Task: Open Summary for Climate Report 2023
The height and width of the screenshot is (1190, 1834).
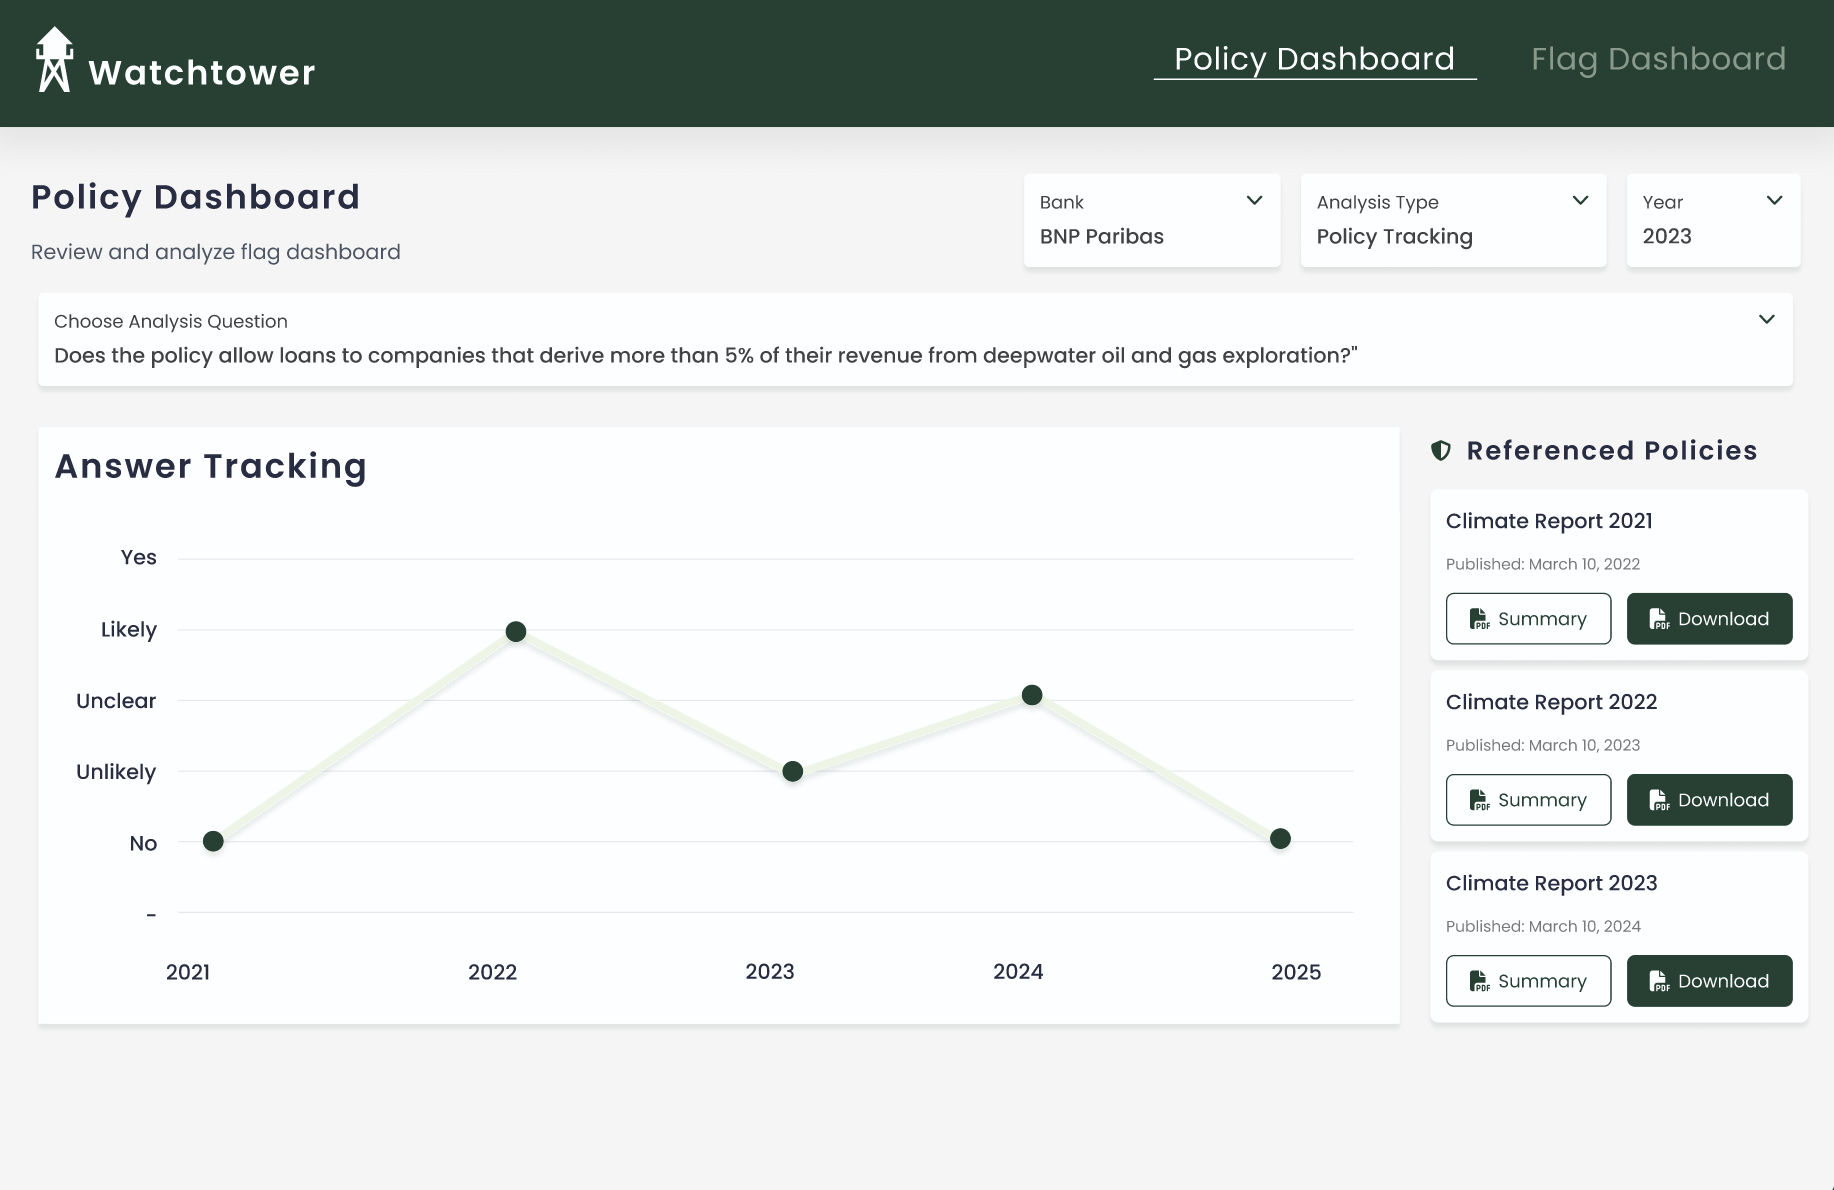Action: pos(1528,981)
